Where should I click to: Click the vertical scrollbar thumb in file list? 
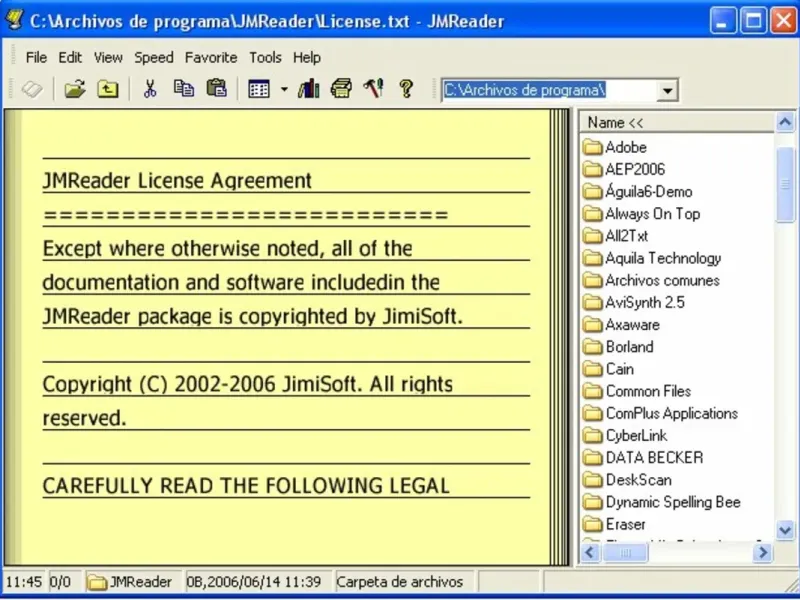click(785, 184)
